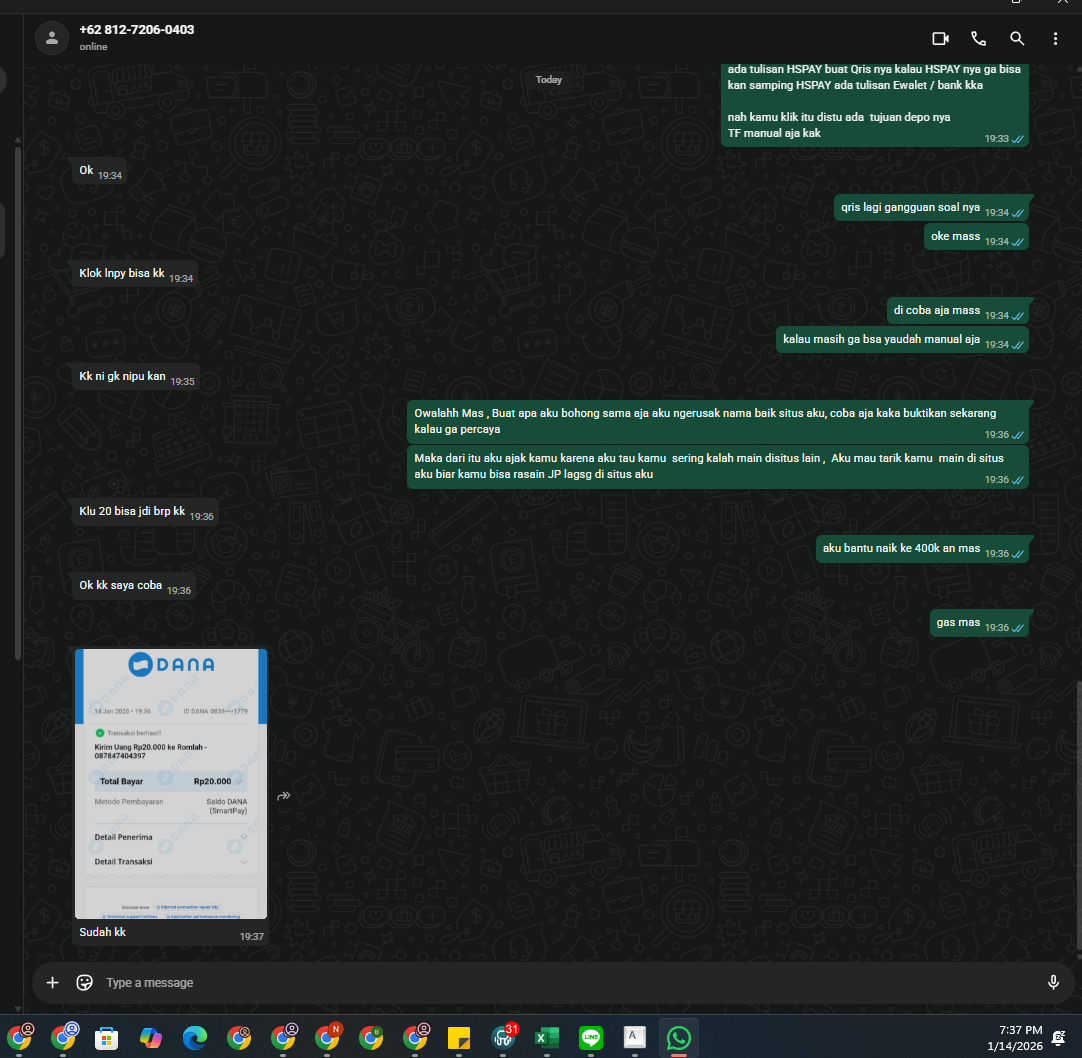The height and width of the screenshot is (1058, 1082).
Task: Click the Today date label
Action: click(549, 79)
